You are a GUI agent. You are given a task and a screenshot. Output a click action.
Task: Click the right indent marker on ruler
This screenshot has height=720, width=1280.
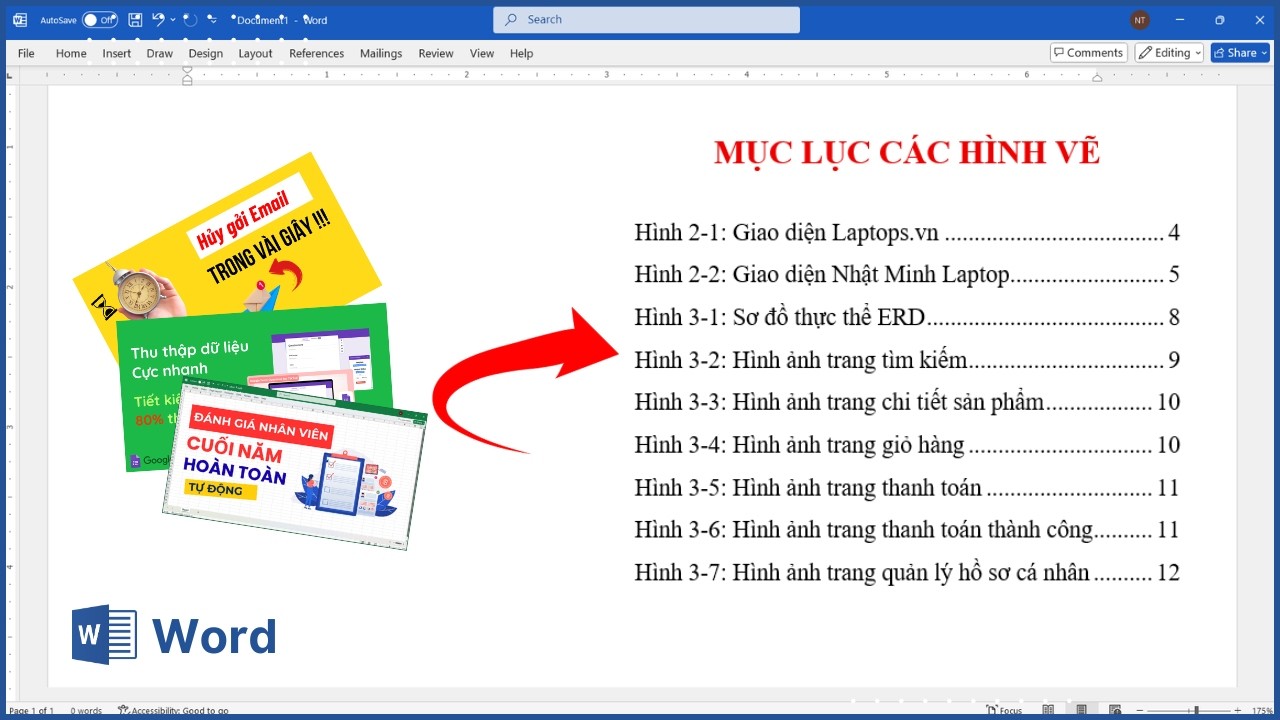[x=1097, y=78]
